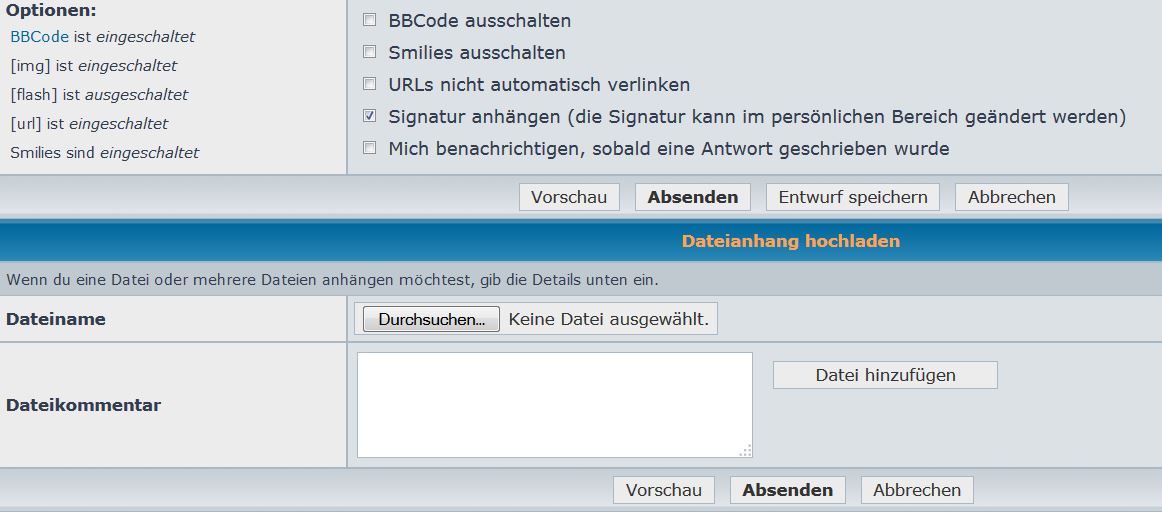
Task: Save the draft with 'Entwurf speichern'
Action: click(x=853, y=197)
